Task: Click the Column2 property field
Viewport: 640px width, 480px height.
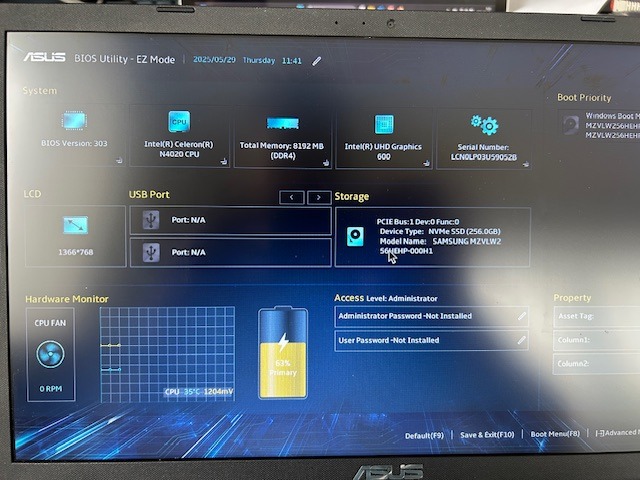Action: pos(597,364)
